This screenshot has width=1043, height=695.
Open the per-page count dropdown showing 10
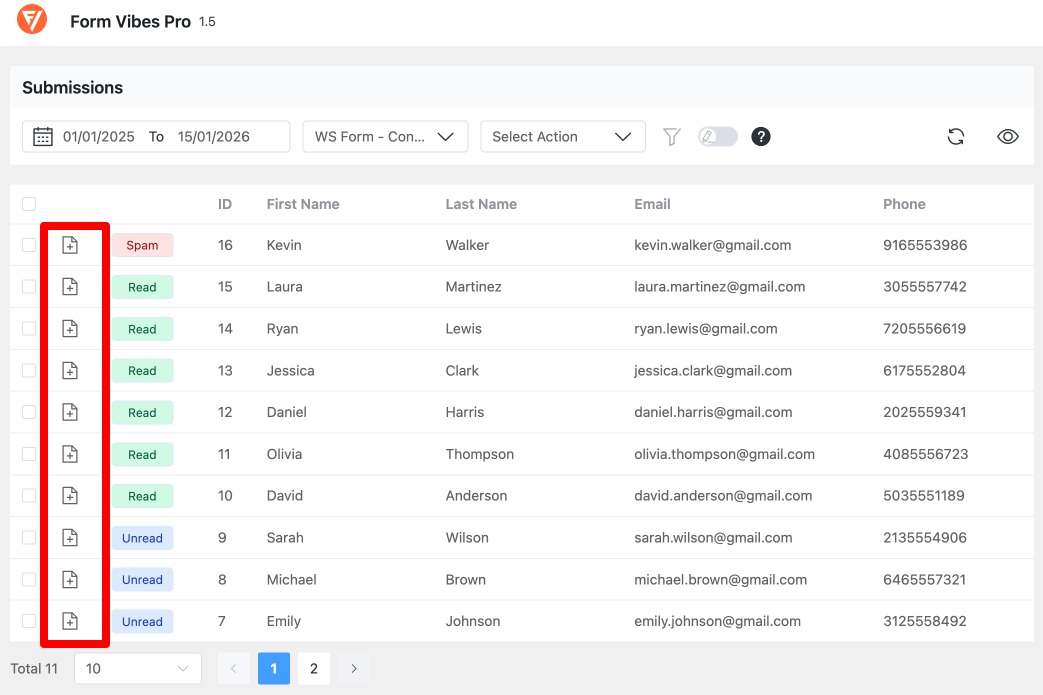137,668
